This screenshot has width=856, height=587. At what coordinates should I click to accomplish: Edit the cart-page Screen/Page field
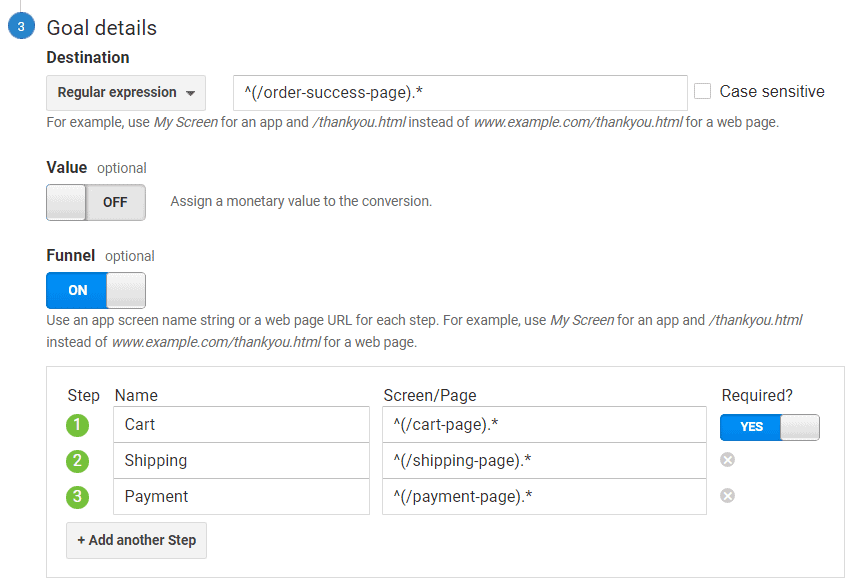click(x=544, y=424)
